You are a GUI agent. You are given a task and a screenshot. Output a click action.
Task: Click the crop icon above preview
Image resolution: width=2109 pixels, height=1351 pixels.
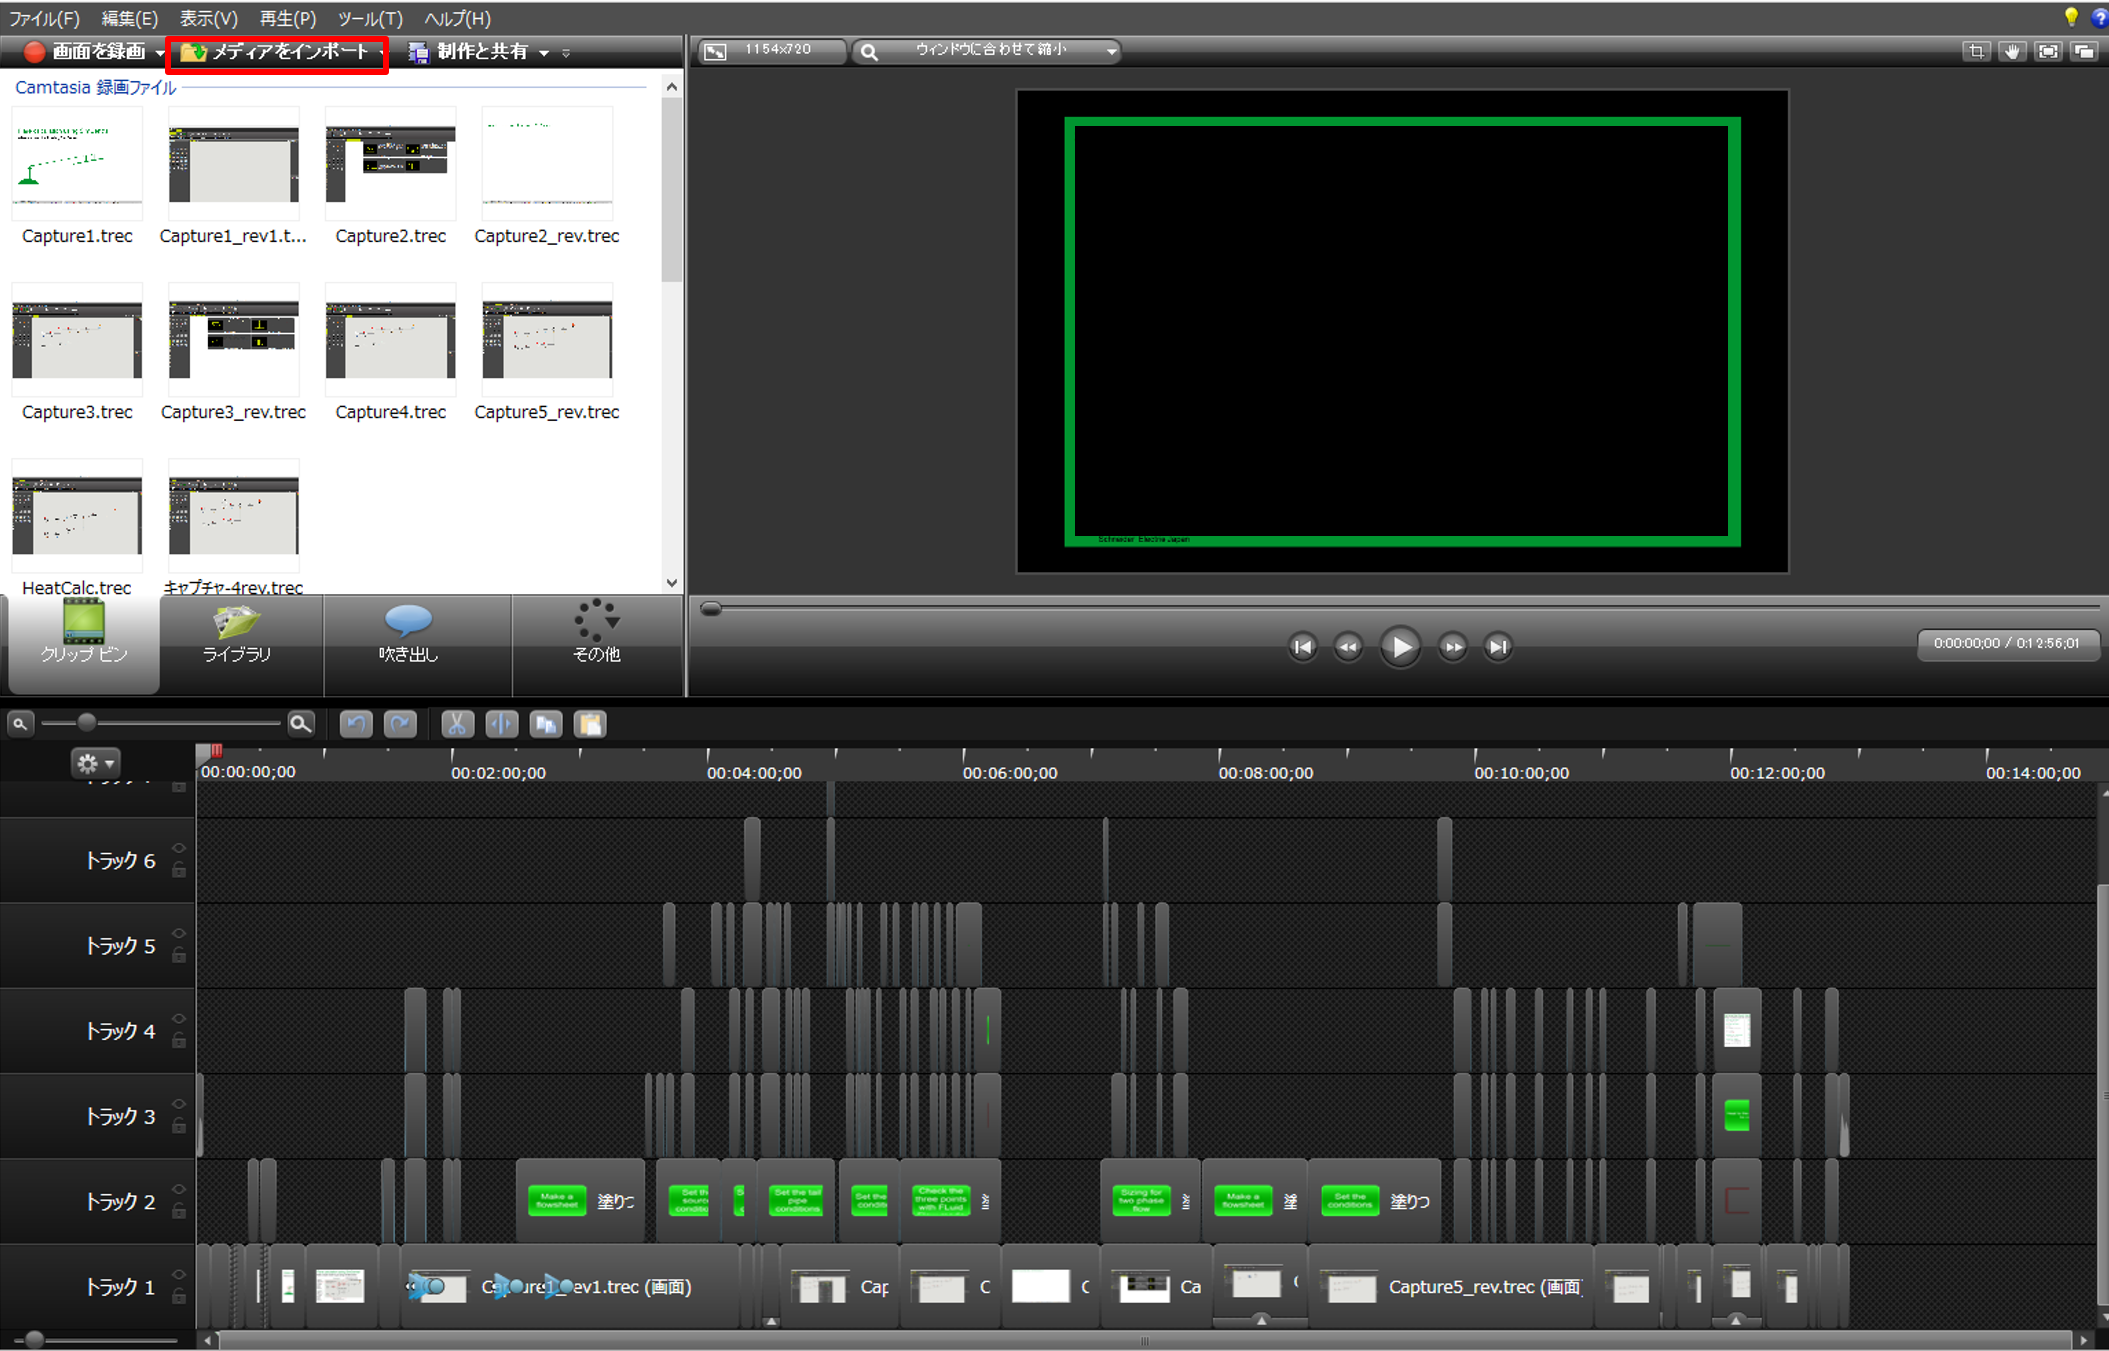1976,51
